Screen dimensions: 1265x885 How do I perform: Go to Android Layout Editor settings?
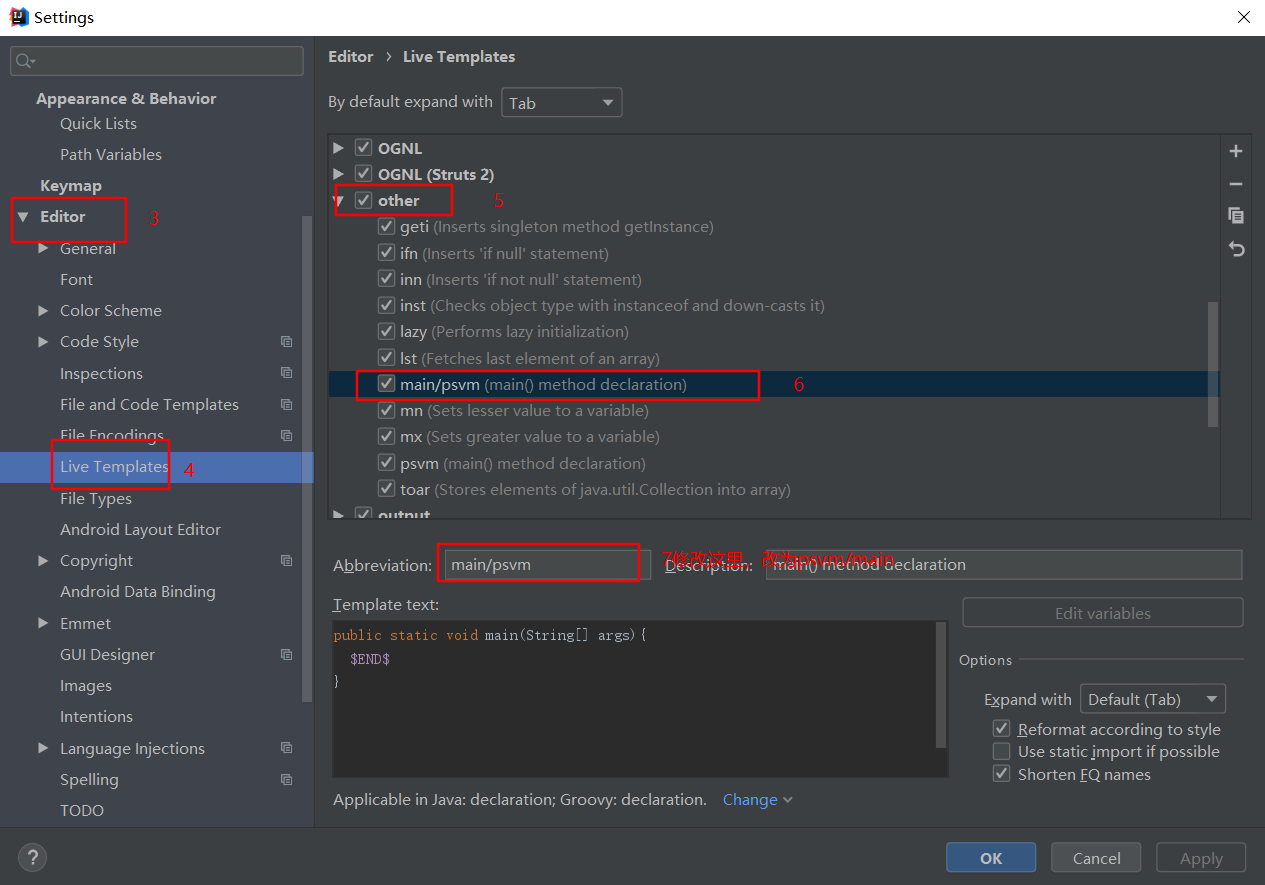pyautogui.click(x=140, y=530)
